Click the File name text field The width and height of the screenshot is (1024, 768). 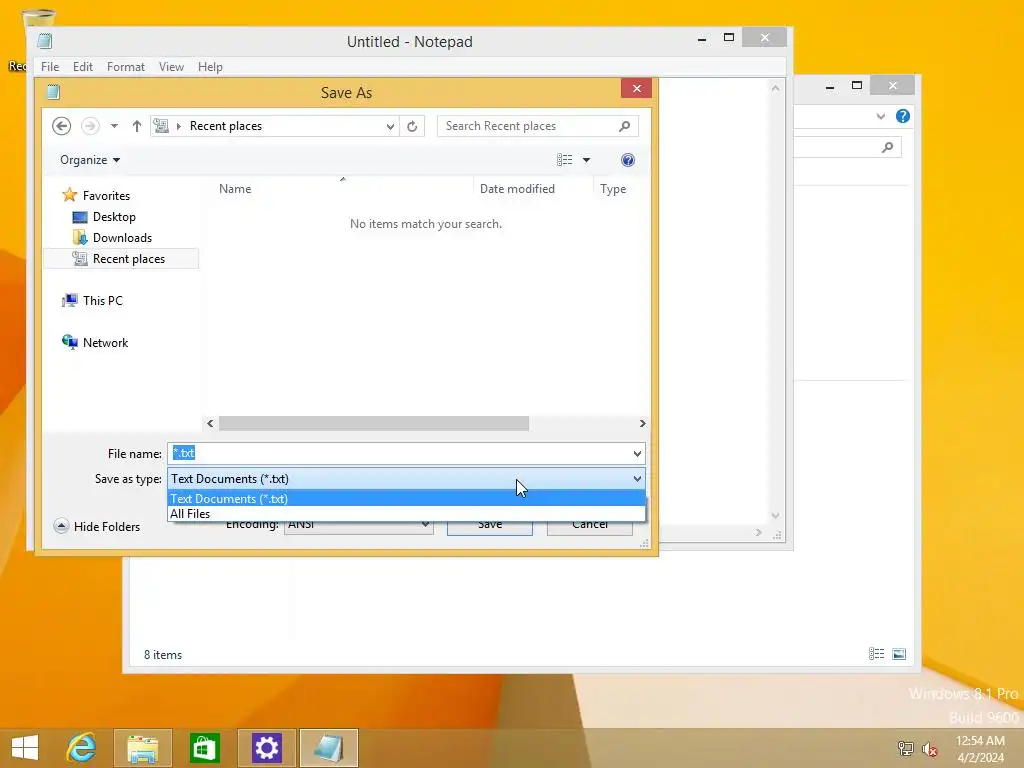click(x=398, y=453)
